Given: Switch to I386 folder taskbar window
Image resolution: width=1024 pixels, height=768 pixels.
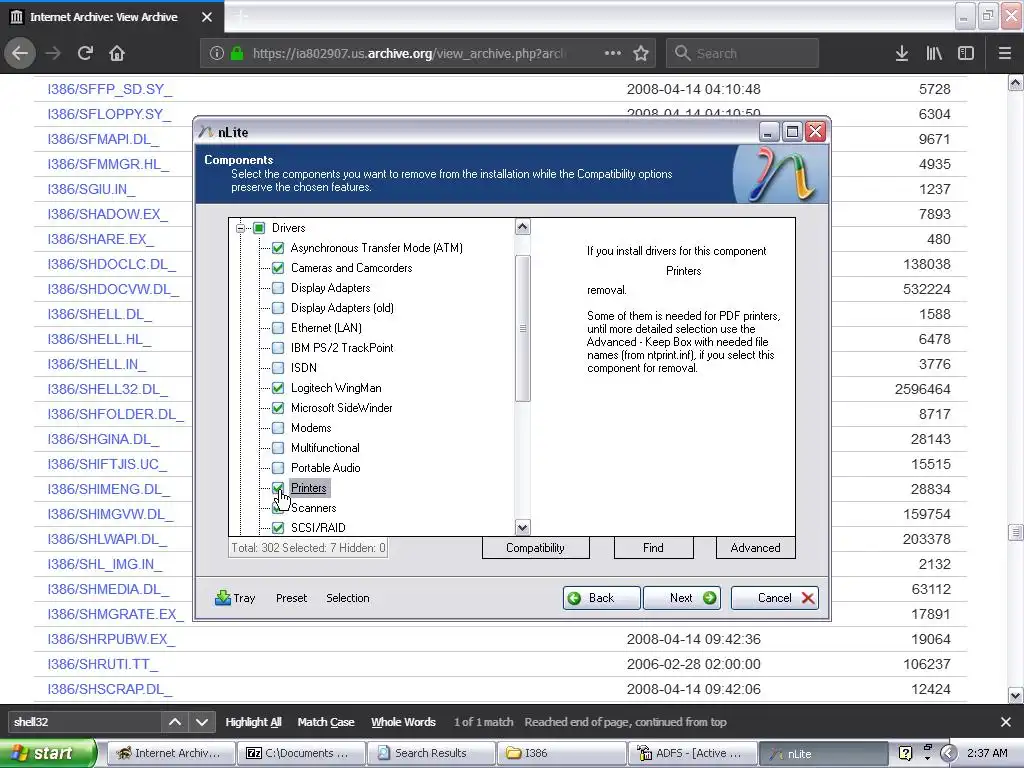Looking at the screenshot, I should [x=562, y=753].
